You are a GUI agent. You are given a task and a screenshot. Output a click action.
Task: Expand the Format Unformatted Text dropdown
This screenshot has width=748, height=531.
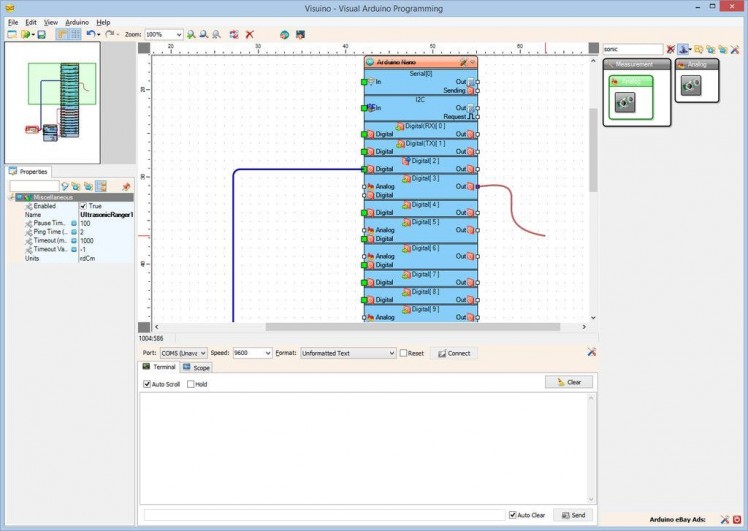pos(391,353)
